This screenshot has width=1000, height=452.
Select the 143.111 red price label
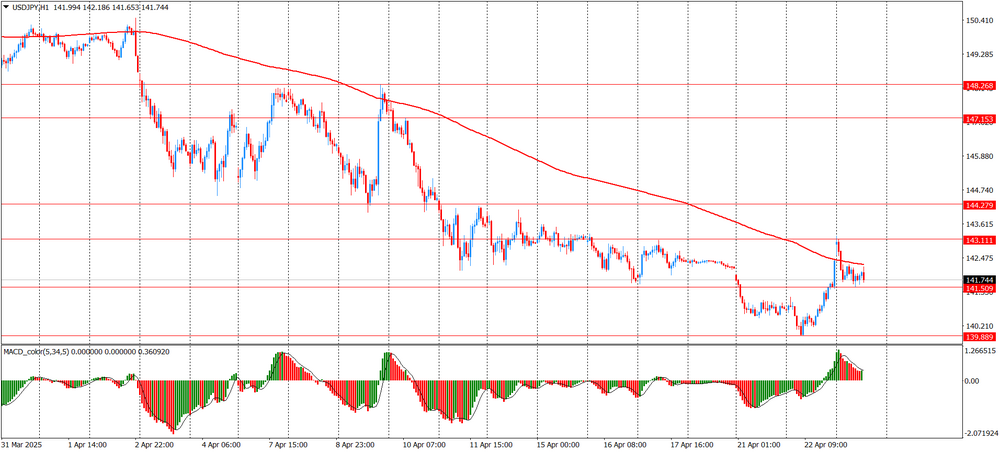click(979, 240)
